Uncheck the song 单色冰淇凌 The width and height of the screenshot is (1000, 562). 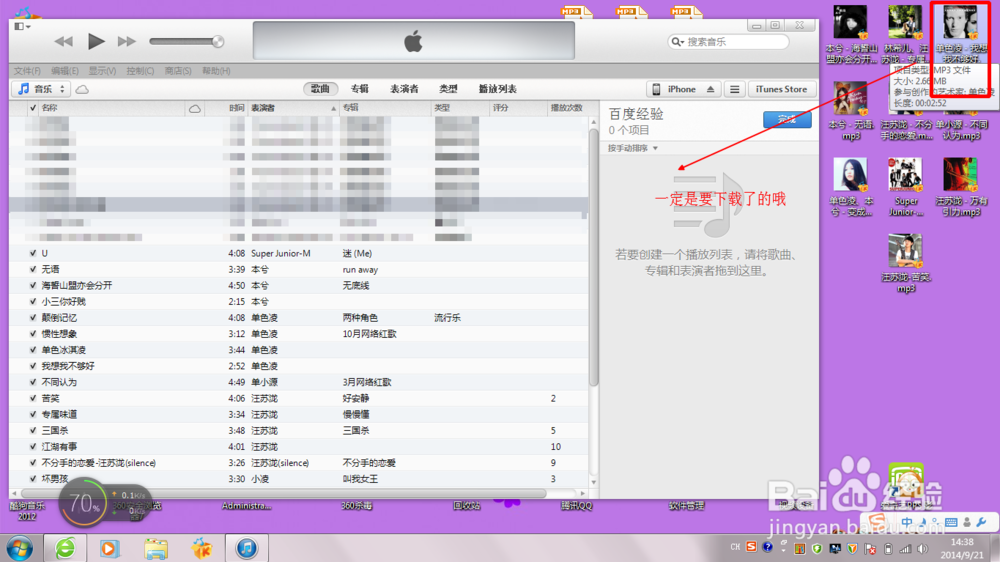33,350
